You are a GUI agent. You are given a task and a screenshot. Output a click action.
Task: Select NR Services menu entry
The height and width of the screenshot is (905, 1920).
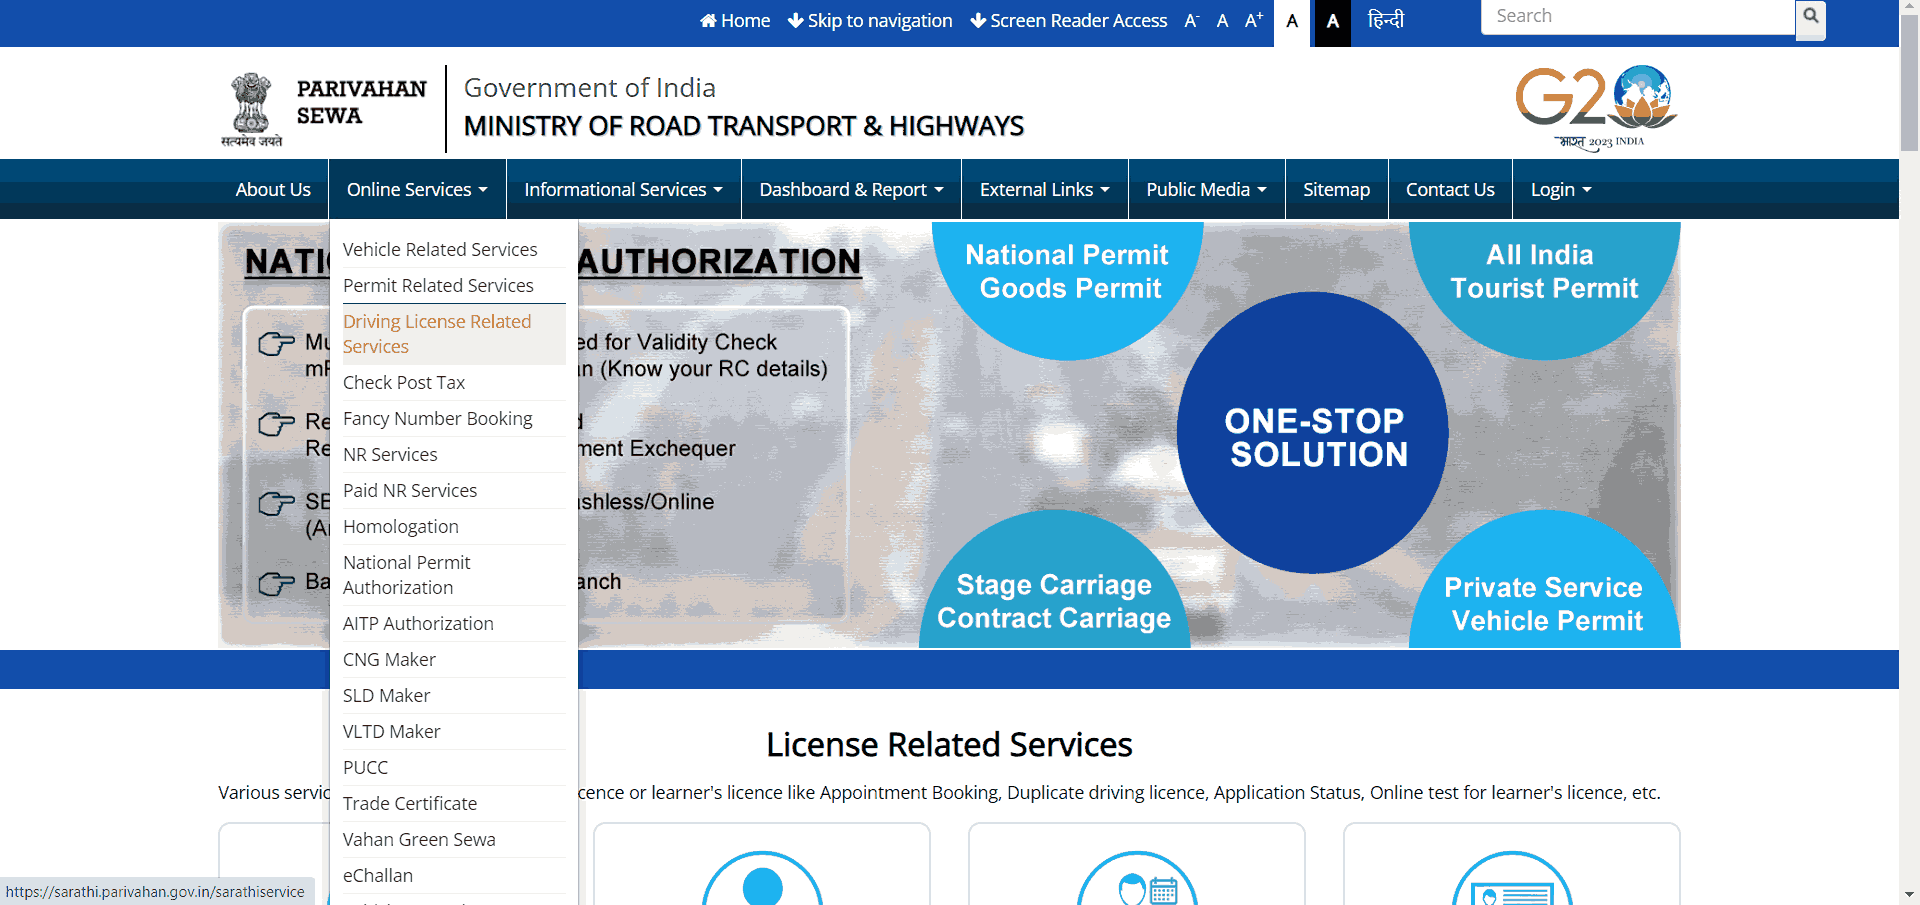pos(454,455)
